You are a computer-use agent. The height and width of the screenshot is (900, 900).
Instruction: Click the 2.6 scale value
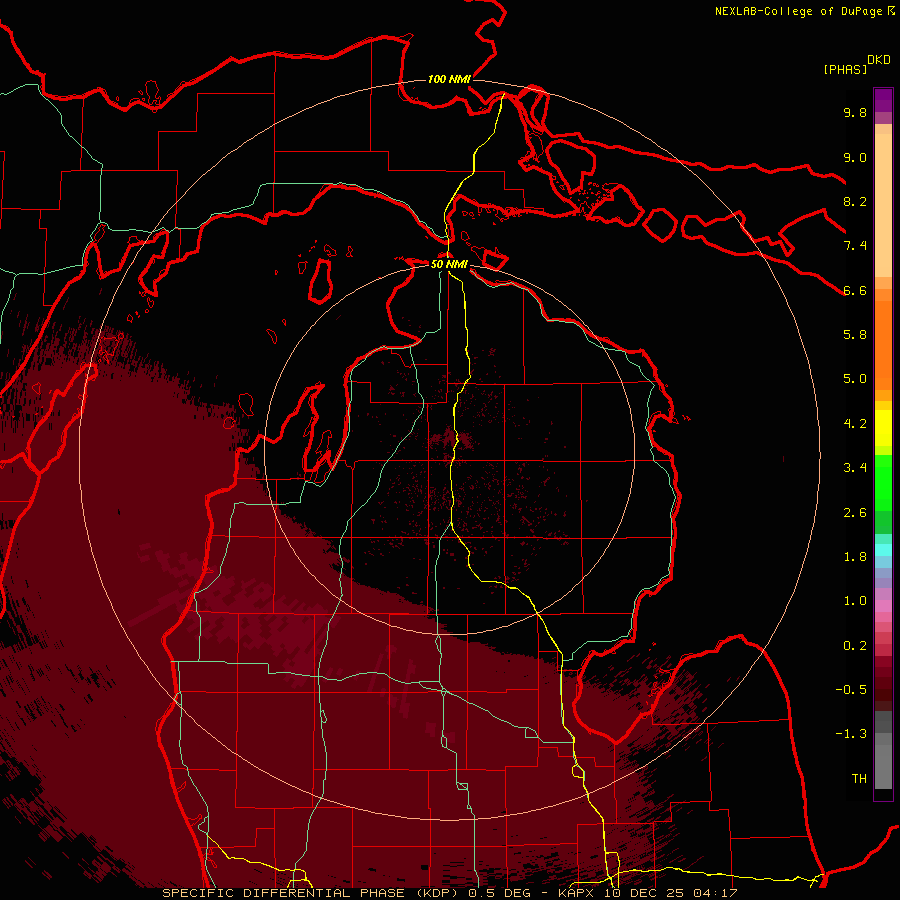pos(855,513)
